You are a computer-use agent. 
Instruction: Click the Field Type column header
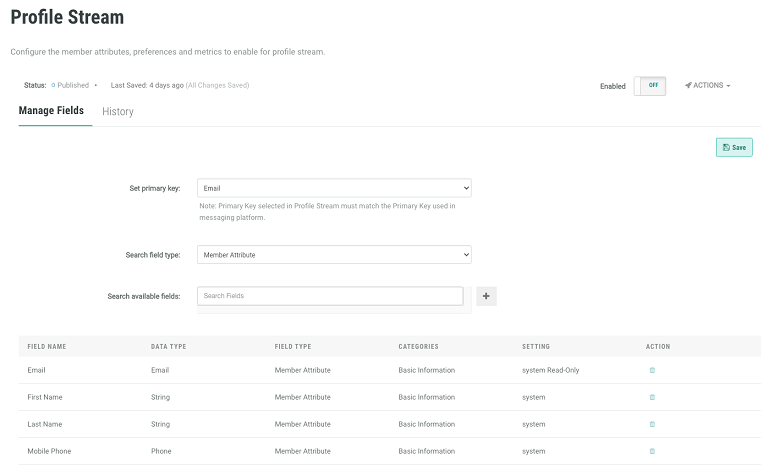click(293, 347)
